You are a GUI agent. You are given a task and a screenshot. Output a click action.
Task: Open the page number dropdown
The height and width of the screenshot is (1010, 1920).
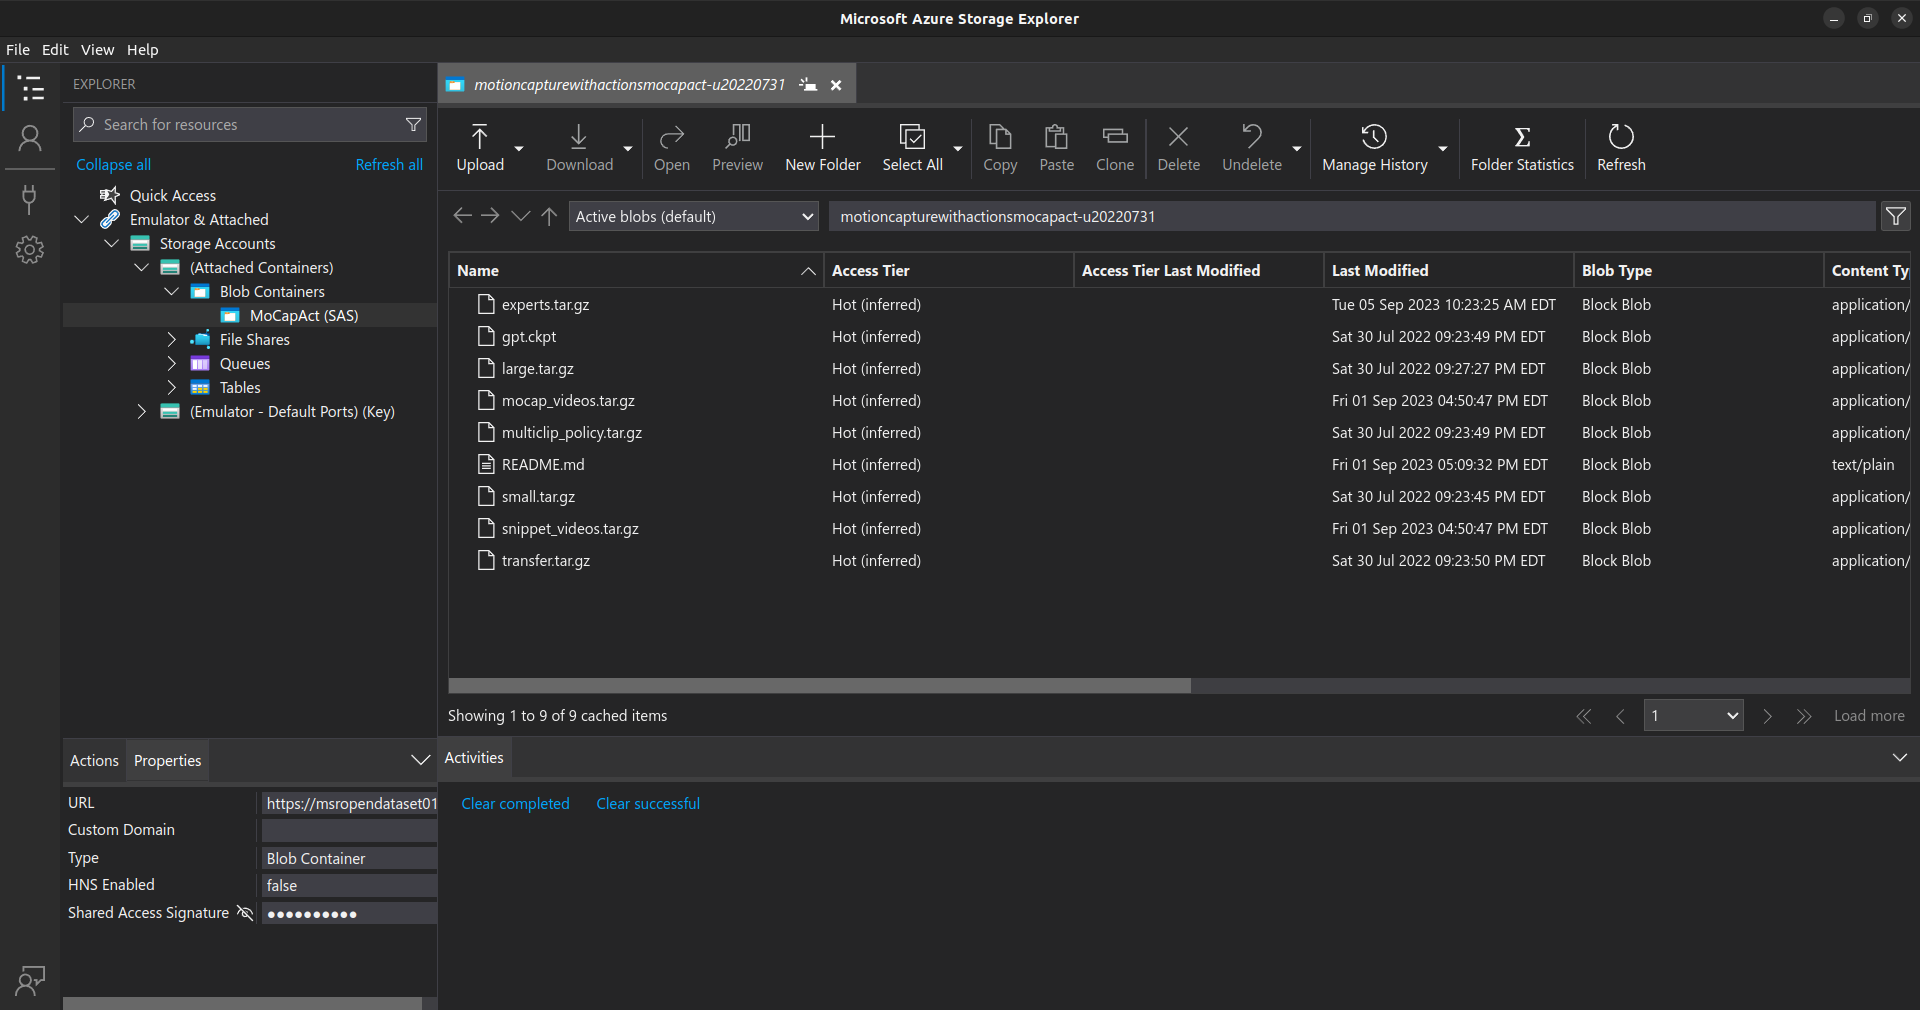tap(1693, 716)
